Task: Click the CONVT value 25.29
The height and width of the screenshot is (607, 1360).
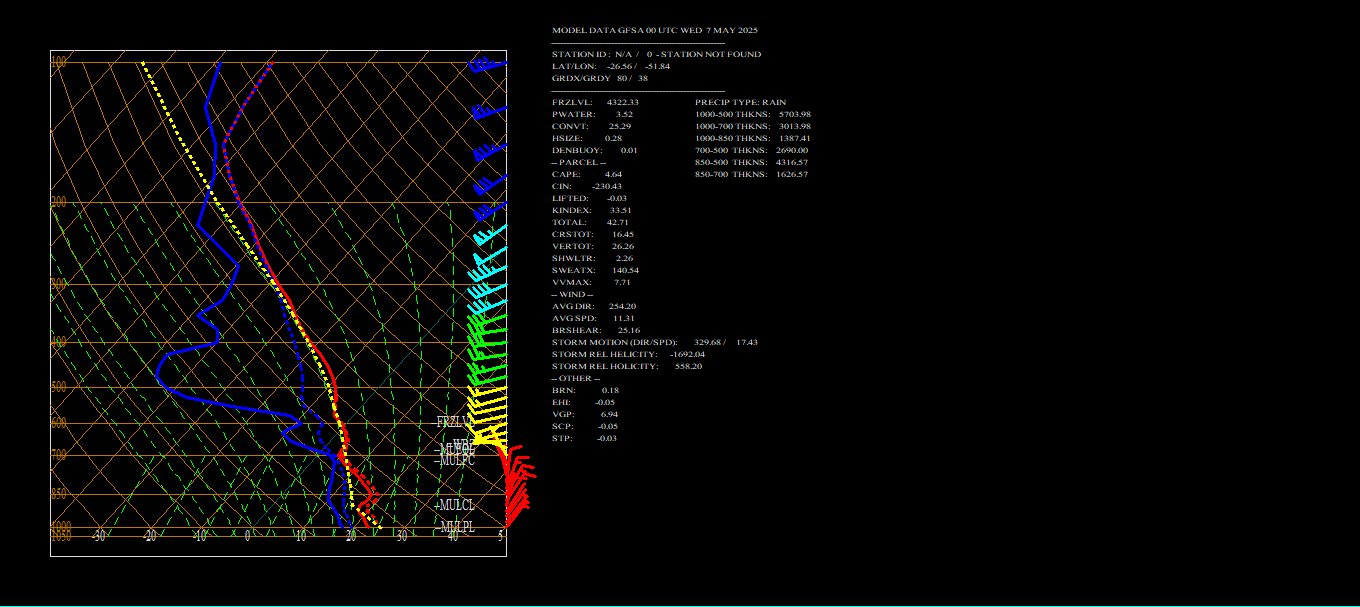Action: coord(620,126)
